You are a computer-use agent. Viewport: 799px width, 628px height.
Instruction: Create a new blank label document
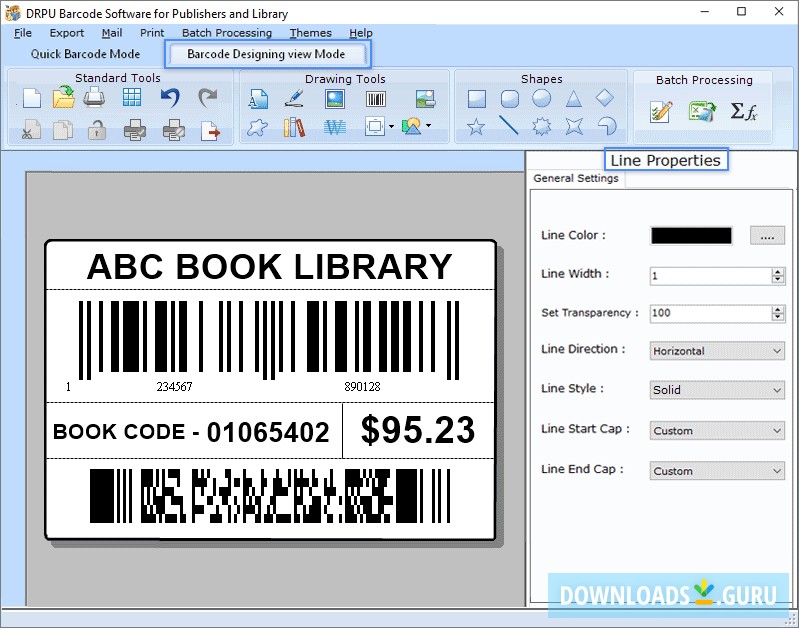point(32,98)
